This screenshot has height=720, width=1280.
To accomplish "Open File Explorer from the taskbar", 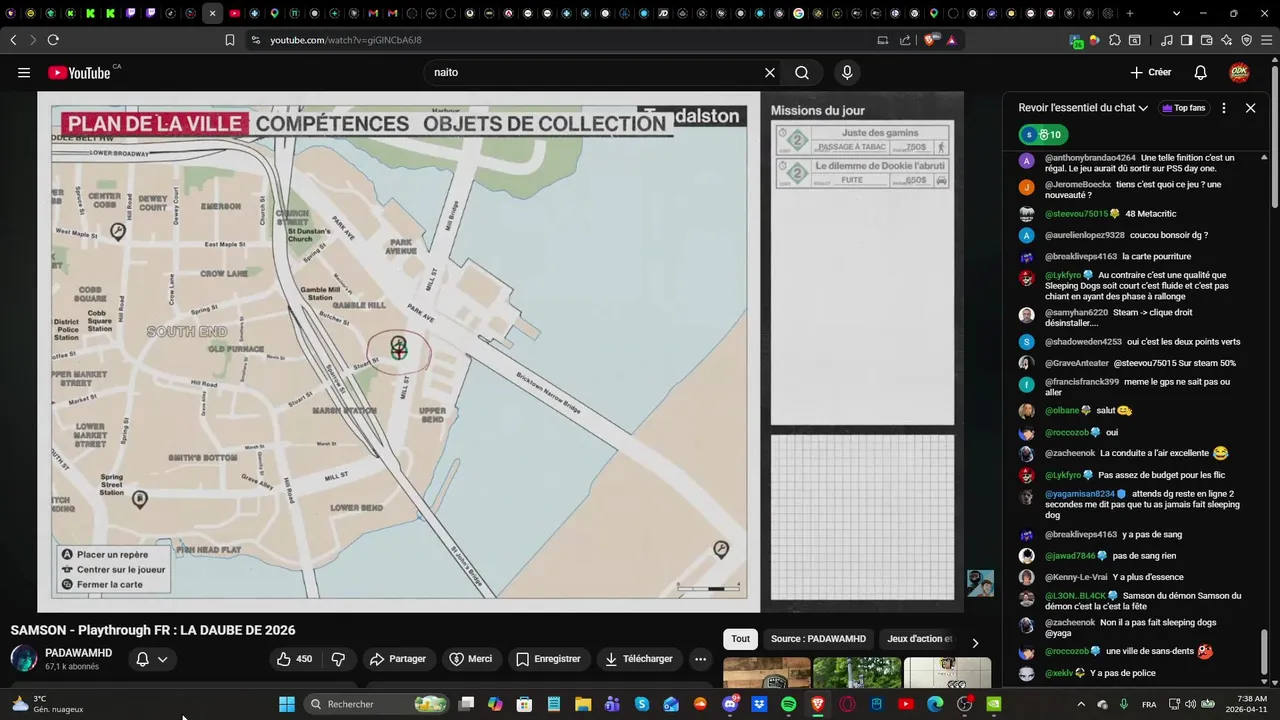I will pyautogui.click(x=583, y=704).
